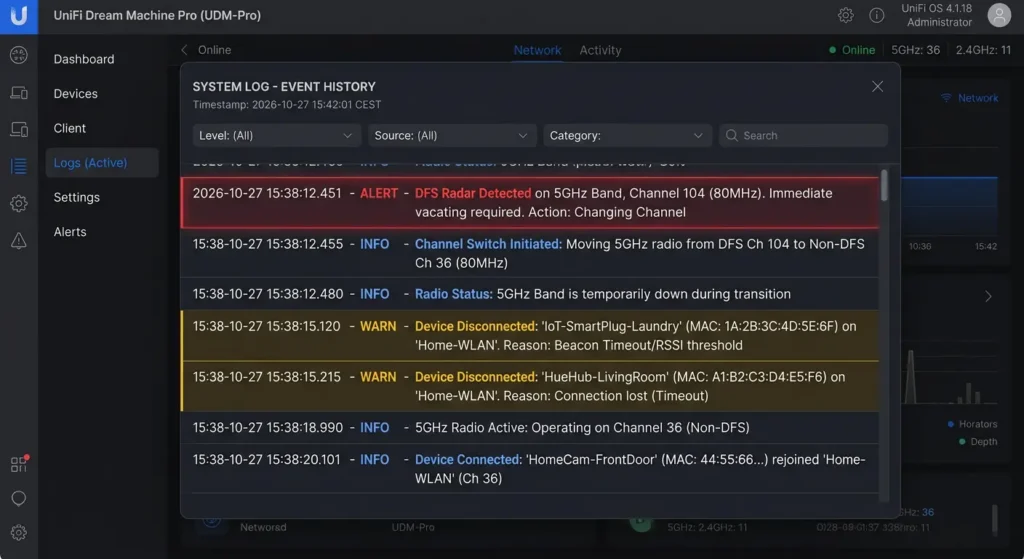This screenshot has height=559, width=1024.
Task: Close the System Log dialog
Action: [x=878, y=86]
